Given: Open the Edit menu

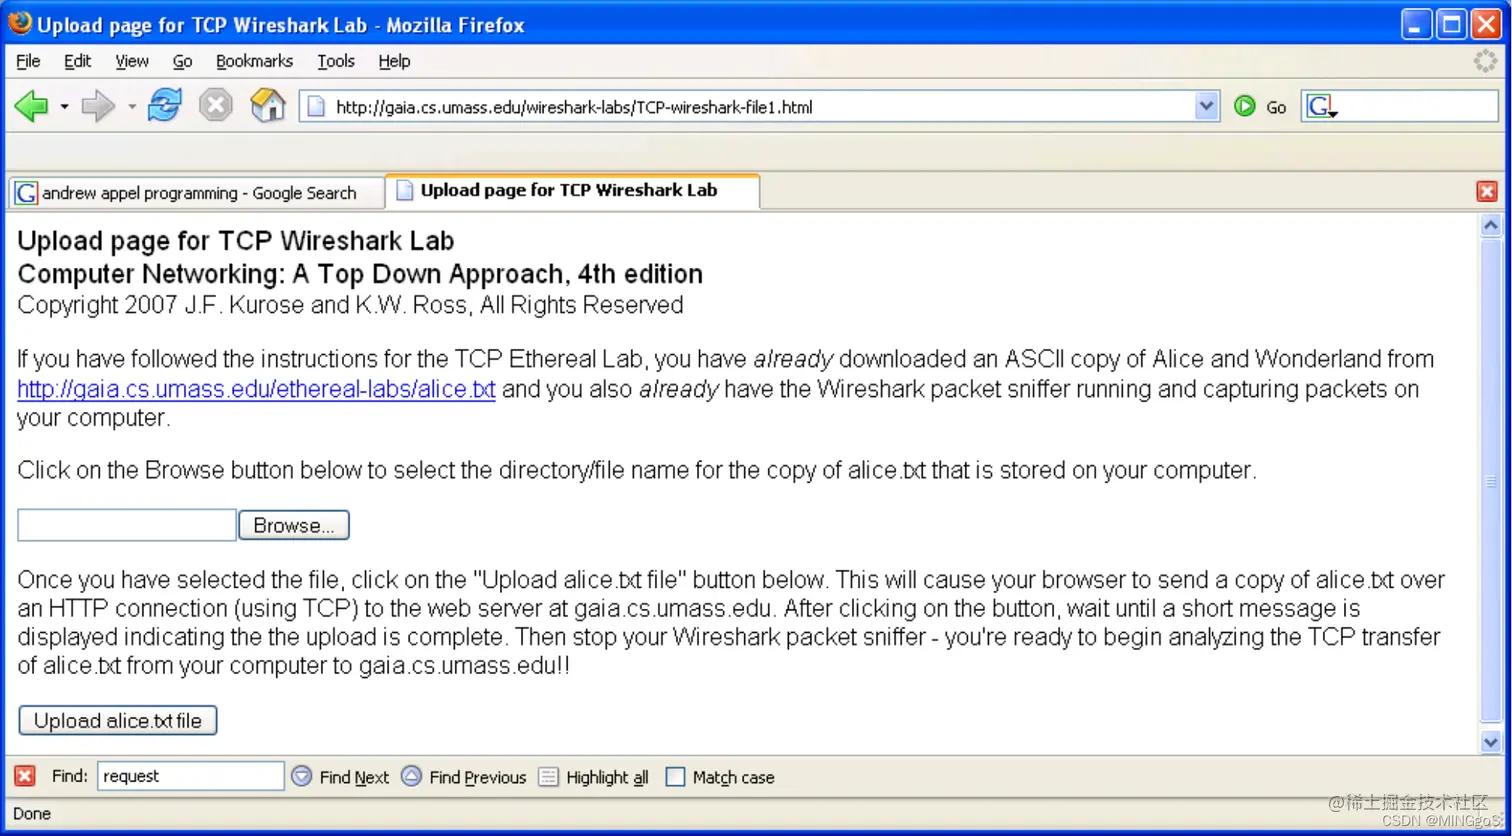Looking at the screenshot, I should (77, 61).
